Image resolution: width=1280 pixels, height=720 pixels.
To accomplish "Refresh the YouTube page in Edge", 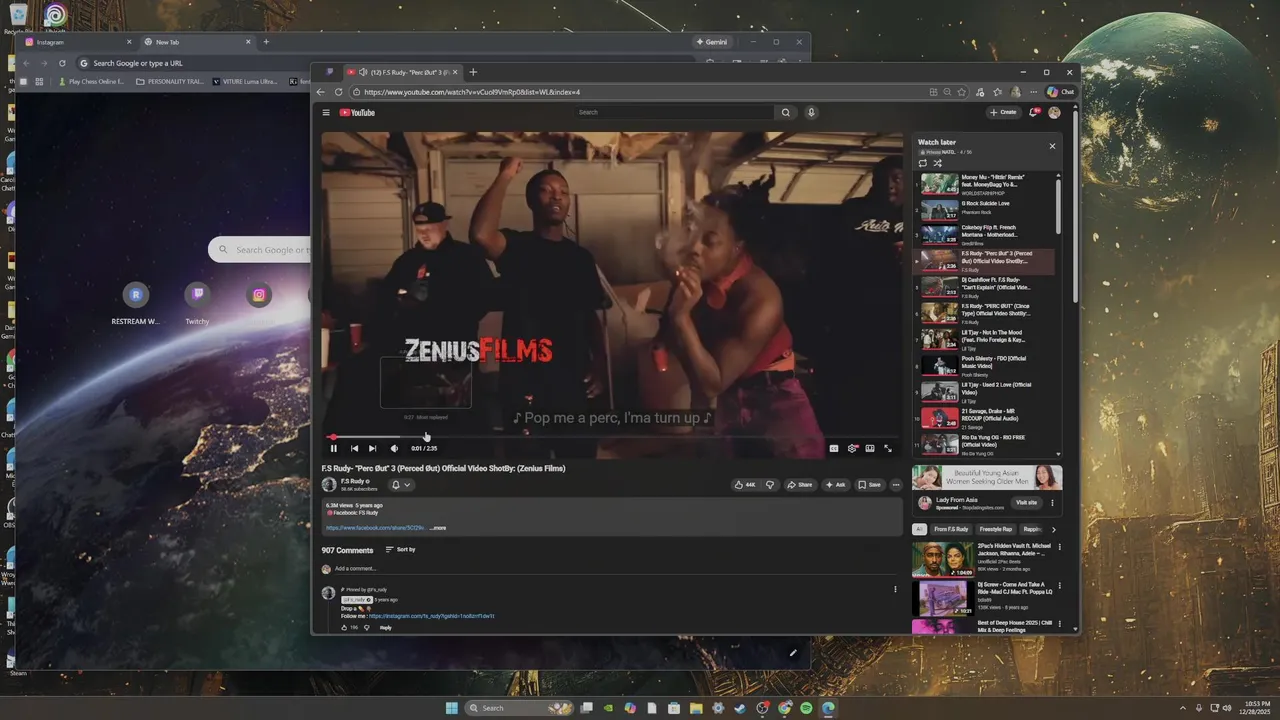I will pyautogui.click(x=339, y=92).
